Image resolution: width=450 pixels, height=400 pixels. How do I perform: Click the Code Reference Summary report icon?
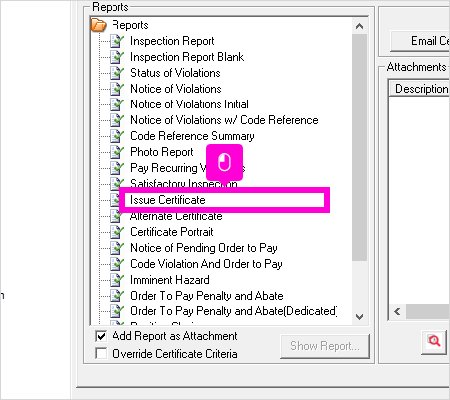pyautogui.click(x=117, y=136)
